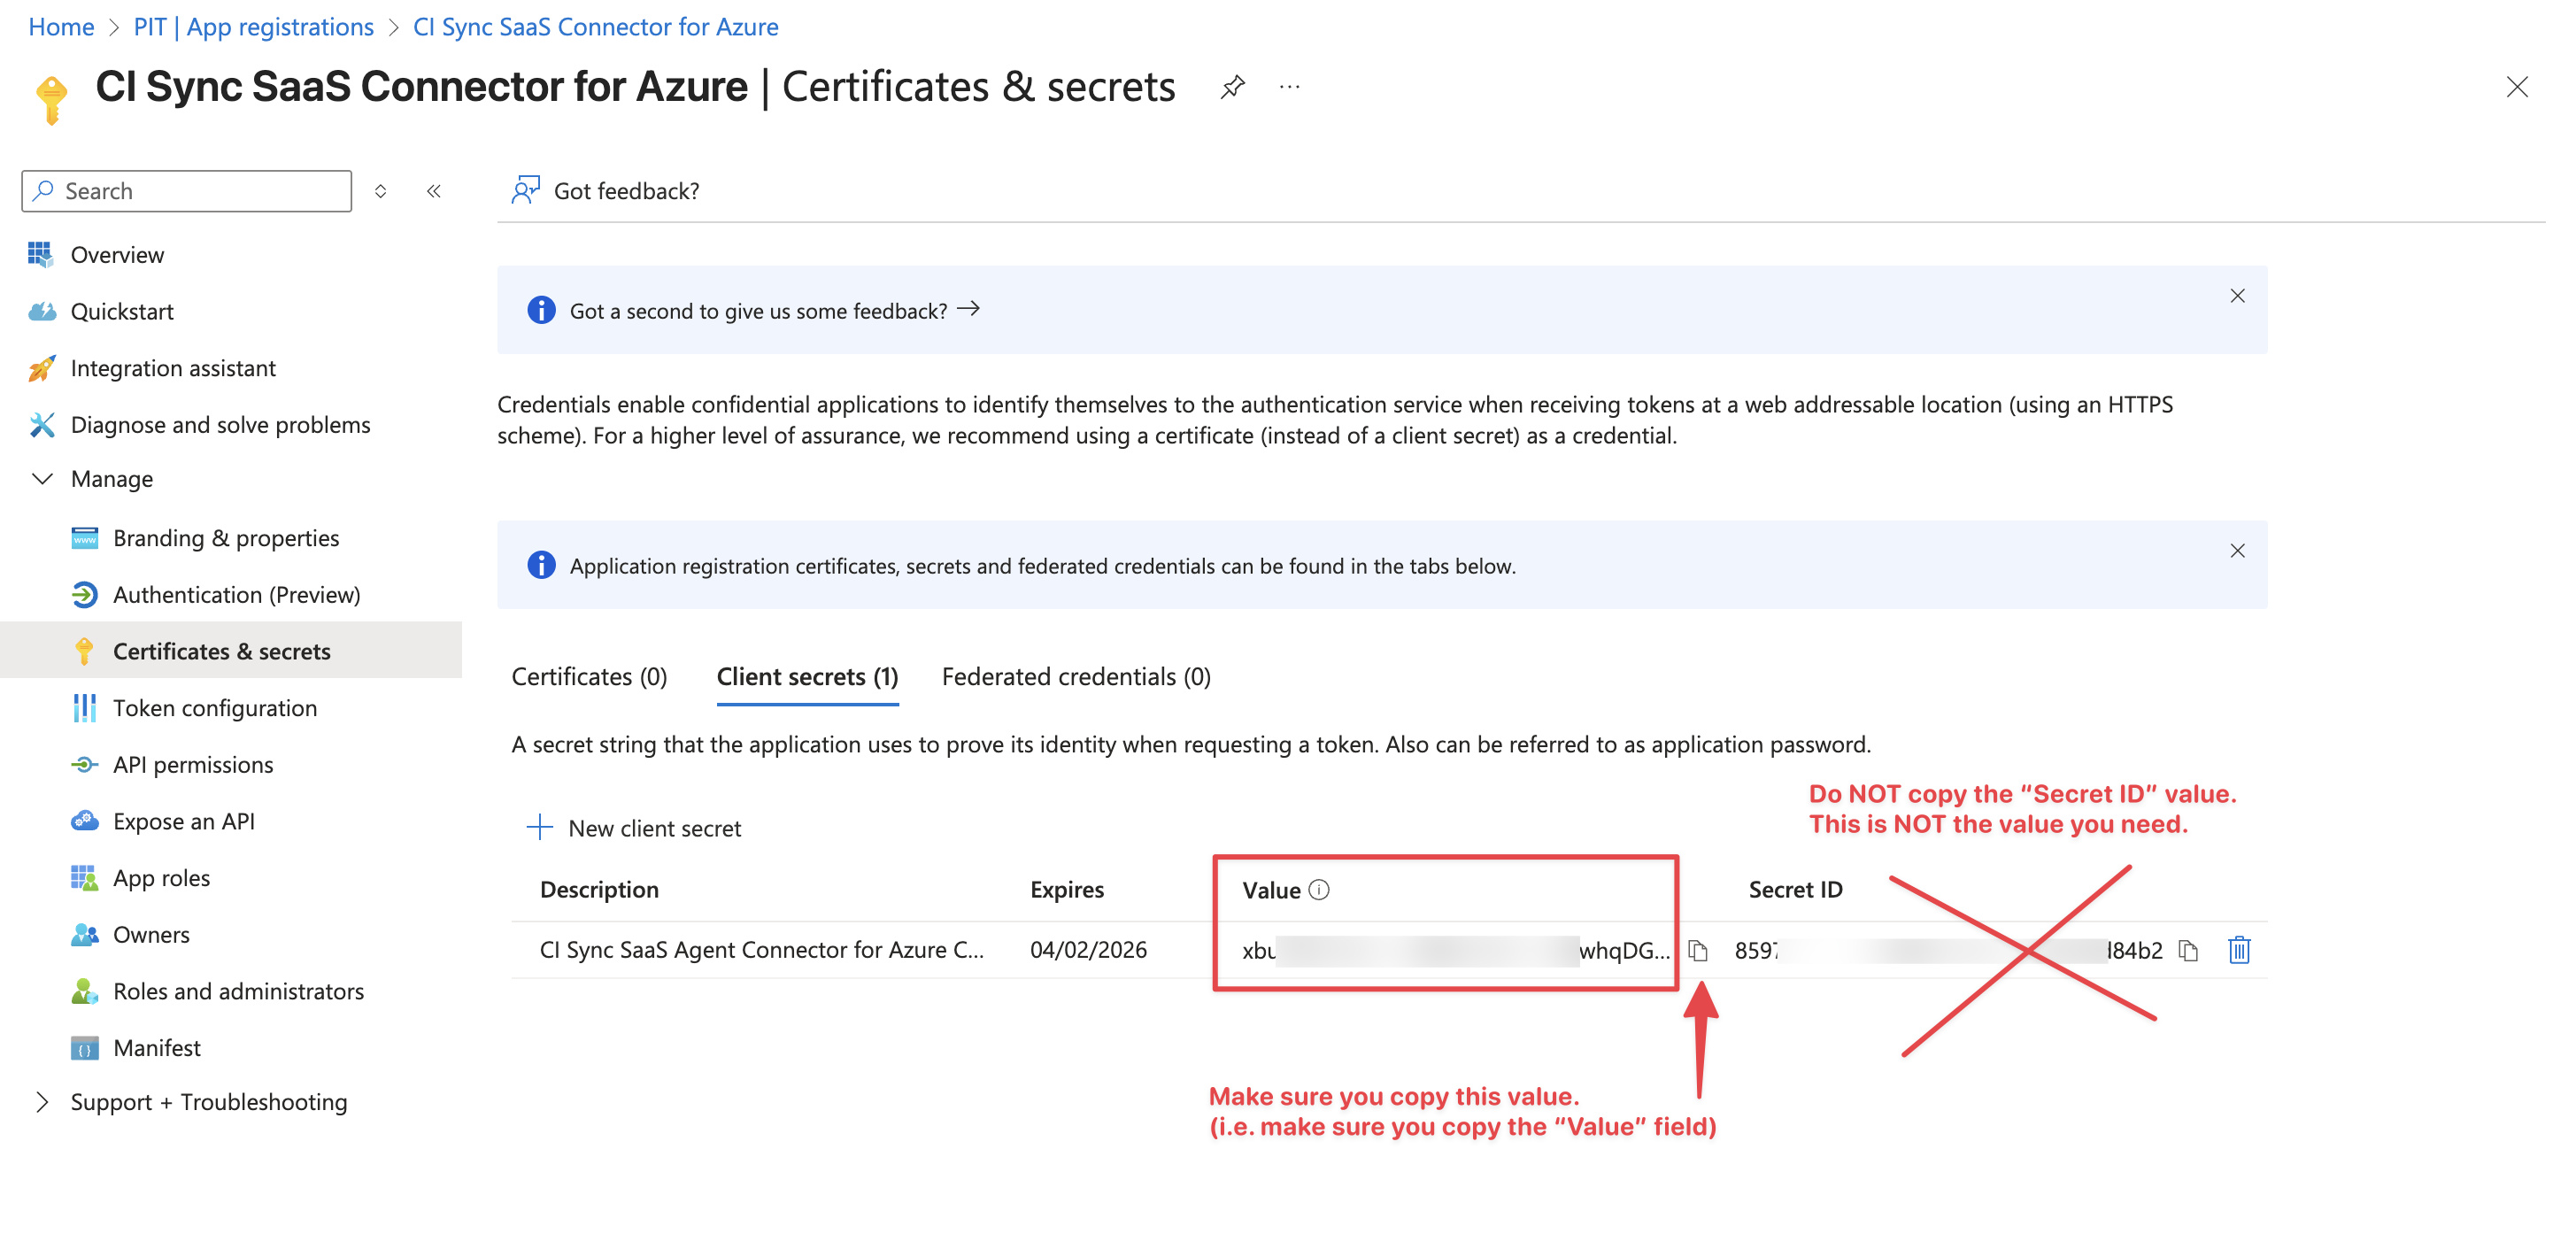Collapse the Manage section
The width and height of the screenshot is (2576, 1257).
click(x=42, y=479)
